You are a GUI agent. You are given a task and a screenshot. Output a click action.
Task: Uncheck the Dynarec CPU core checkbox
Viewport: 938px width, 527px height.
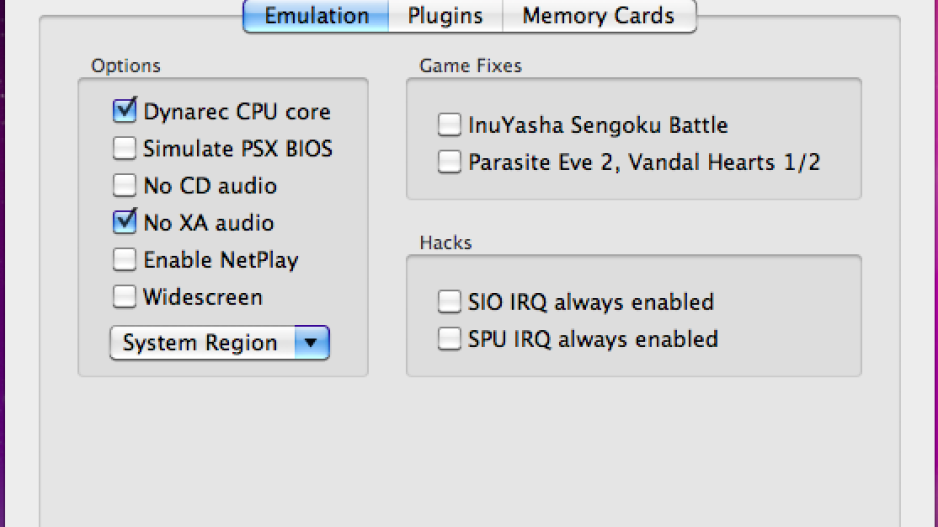124,111
